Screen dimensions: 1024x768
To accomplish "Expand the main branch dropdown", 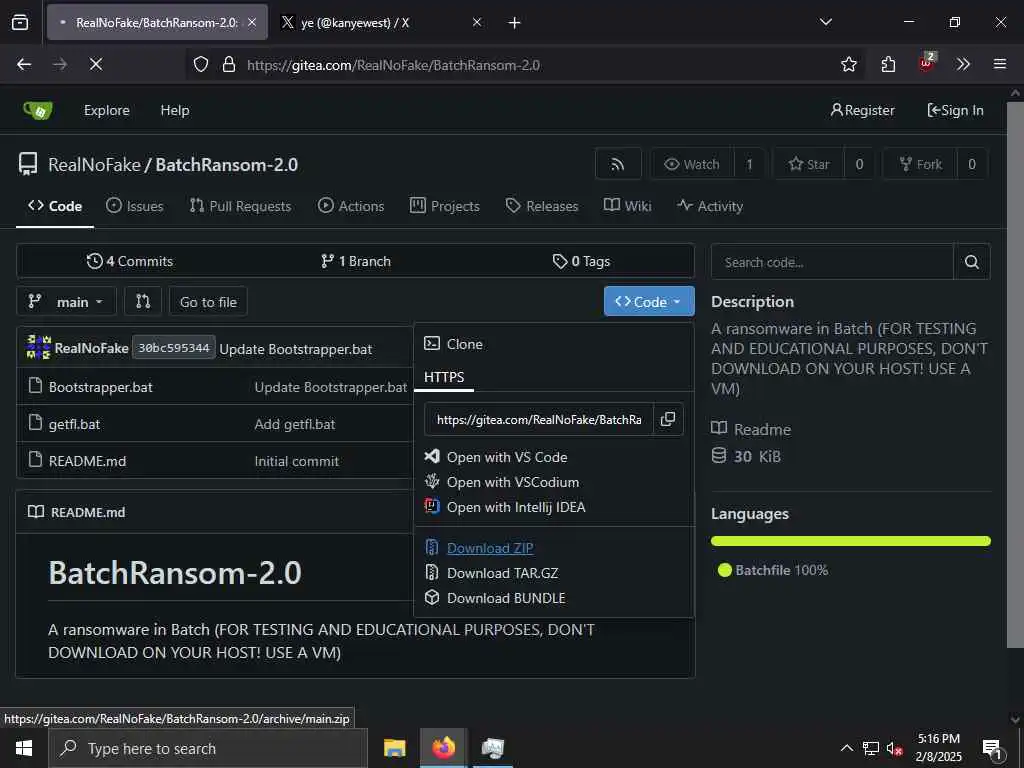I will [x=66, y=301].
